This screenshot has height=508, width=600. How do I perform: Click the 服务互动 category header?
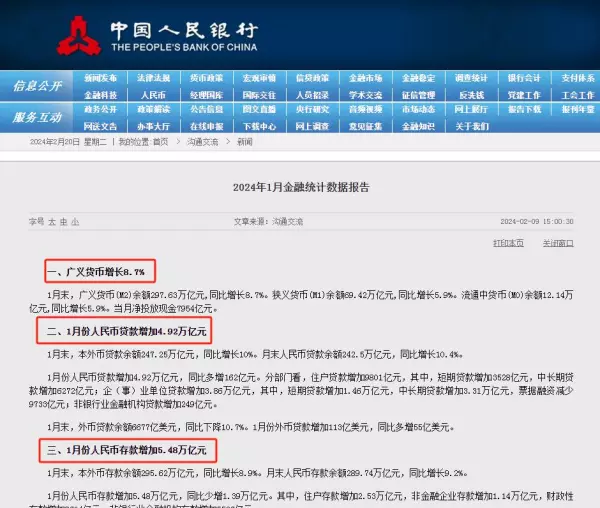[x=37, y=117]
